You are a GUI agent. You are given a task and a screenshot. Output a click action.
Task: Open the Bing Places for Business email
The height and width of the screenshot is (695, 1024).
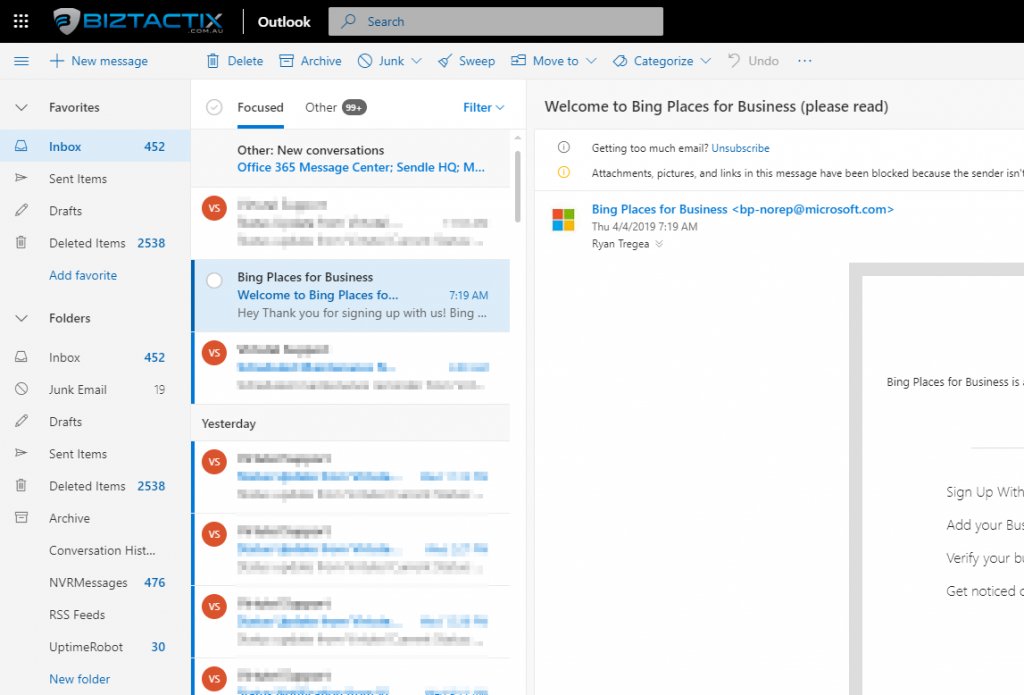351,295
